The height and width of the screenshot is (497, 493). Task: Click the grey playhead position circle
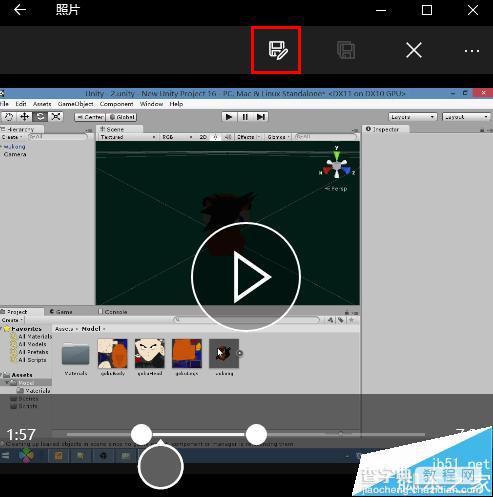161,467
